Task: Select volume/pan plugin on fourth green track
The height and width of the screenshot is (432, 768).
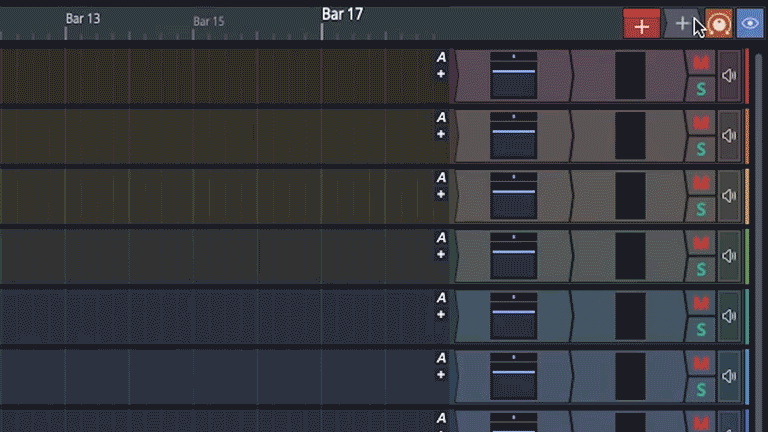Action: (x=514, y=256)
